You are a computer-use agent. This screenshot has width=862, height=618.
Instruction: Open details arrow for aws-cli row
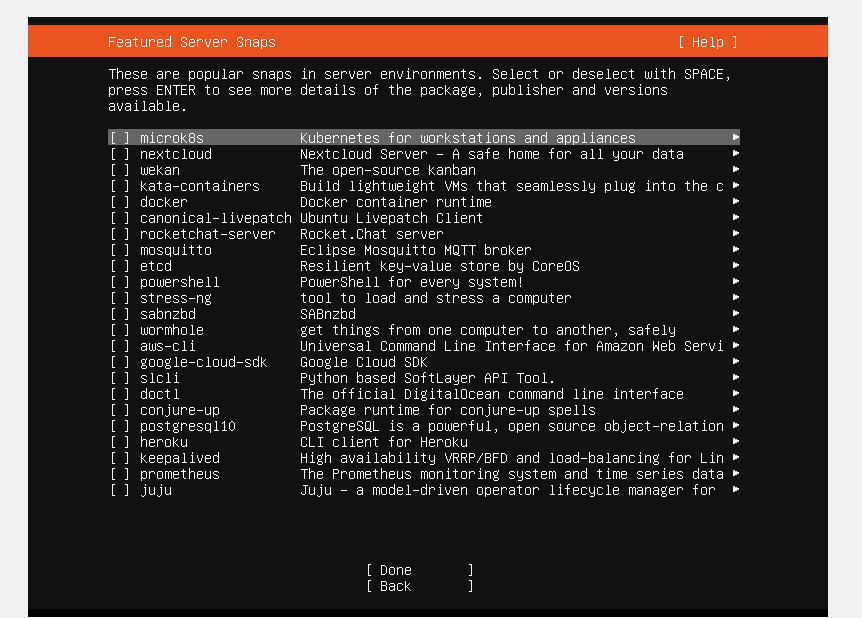point(736,345)
